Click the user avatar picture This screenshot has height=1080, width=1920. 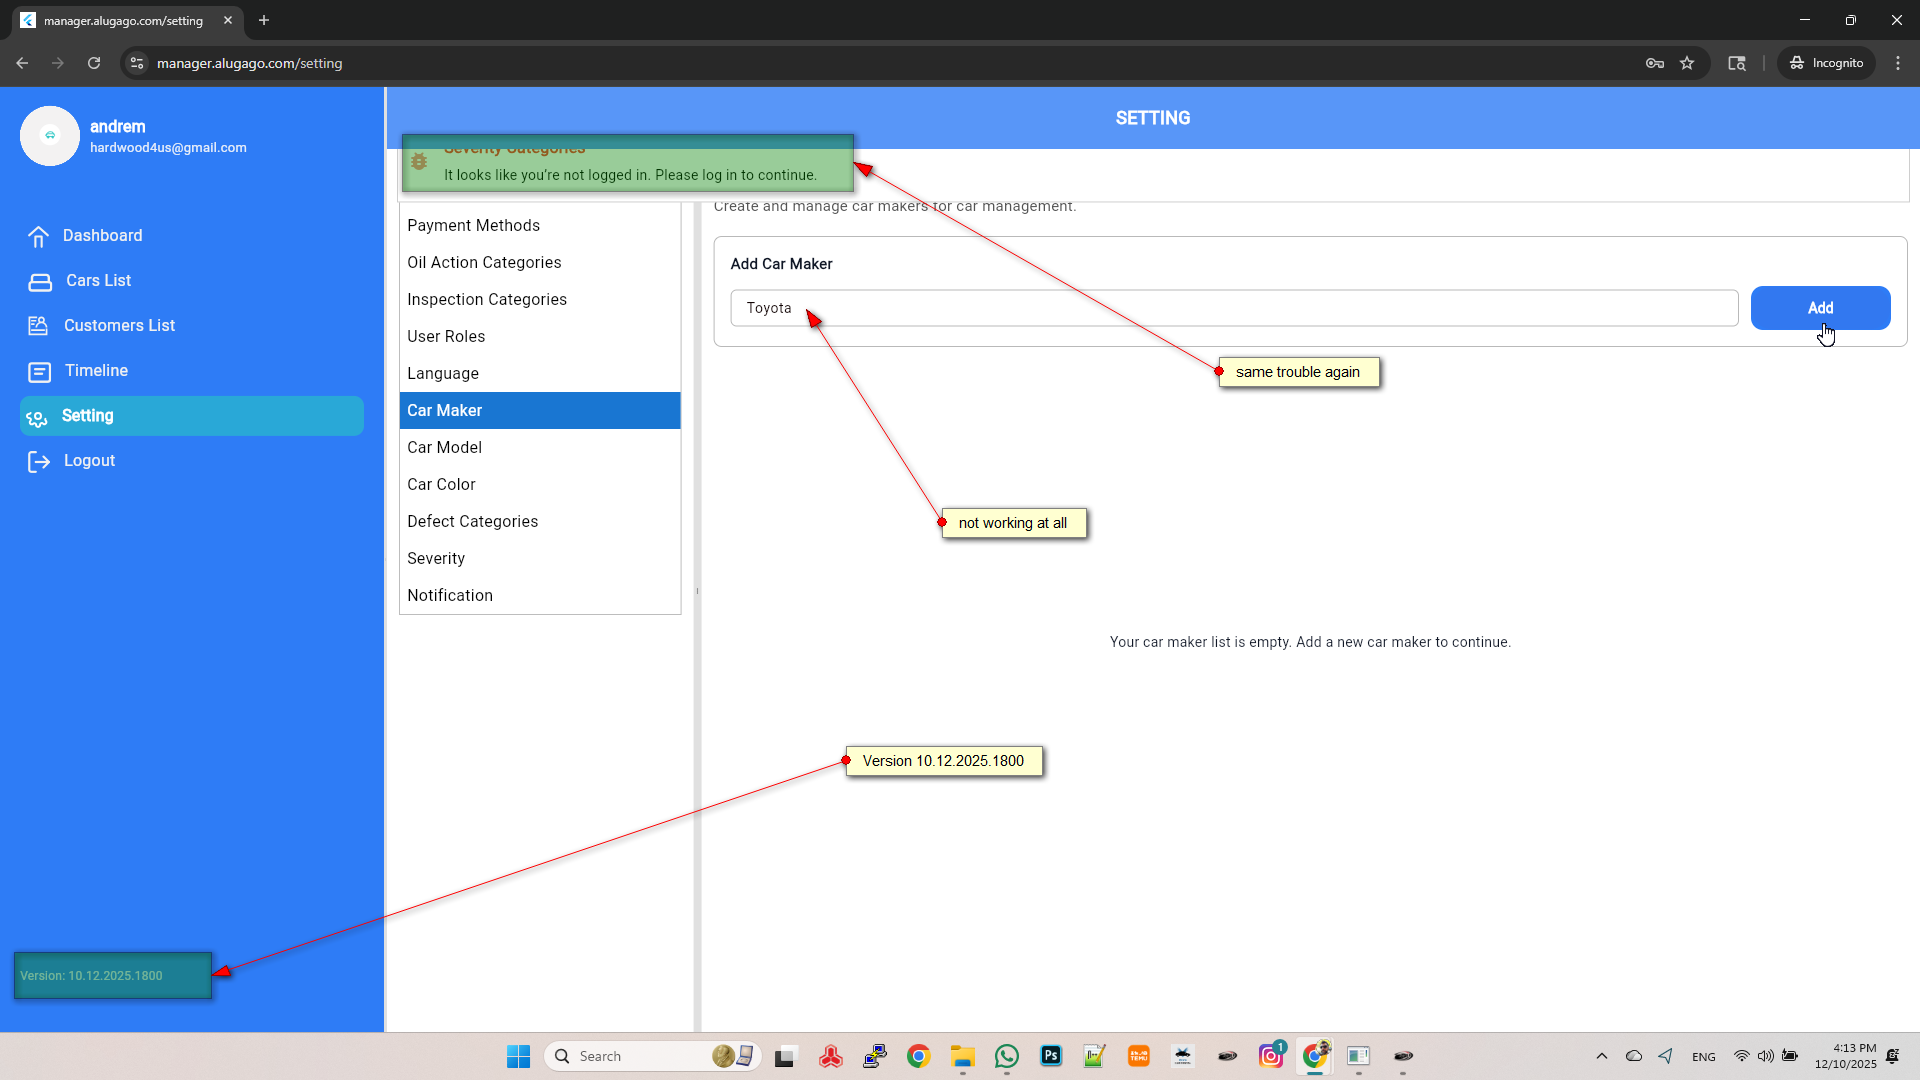pyautogui.click(x=50, y=136)
